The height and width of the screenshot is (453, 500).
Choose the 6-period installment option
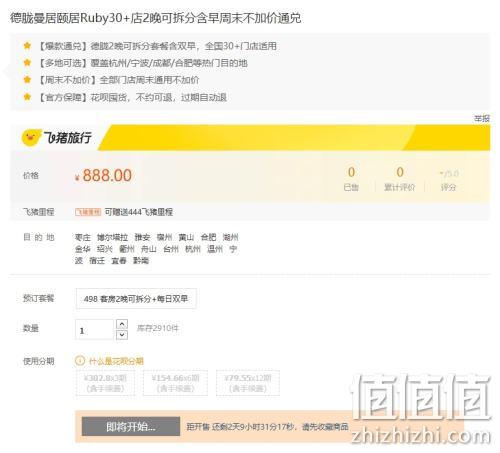pos(175,383)
